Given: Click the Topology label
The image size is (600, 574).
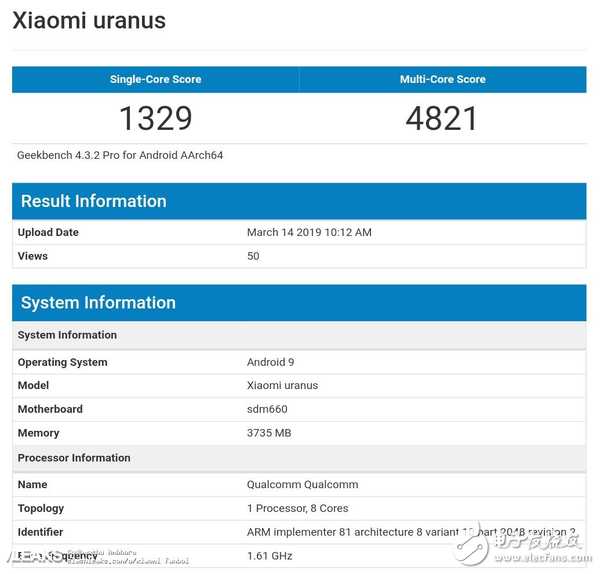Looking at the screenshot, I should click(x=41, y=508).
